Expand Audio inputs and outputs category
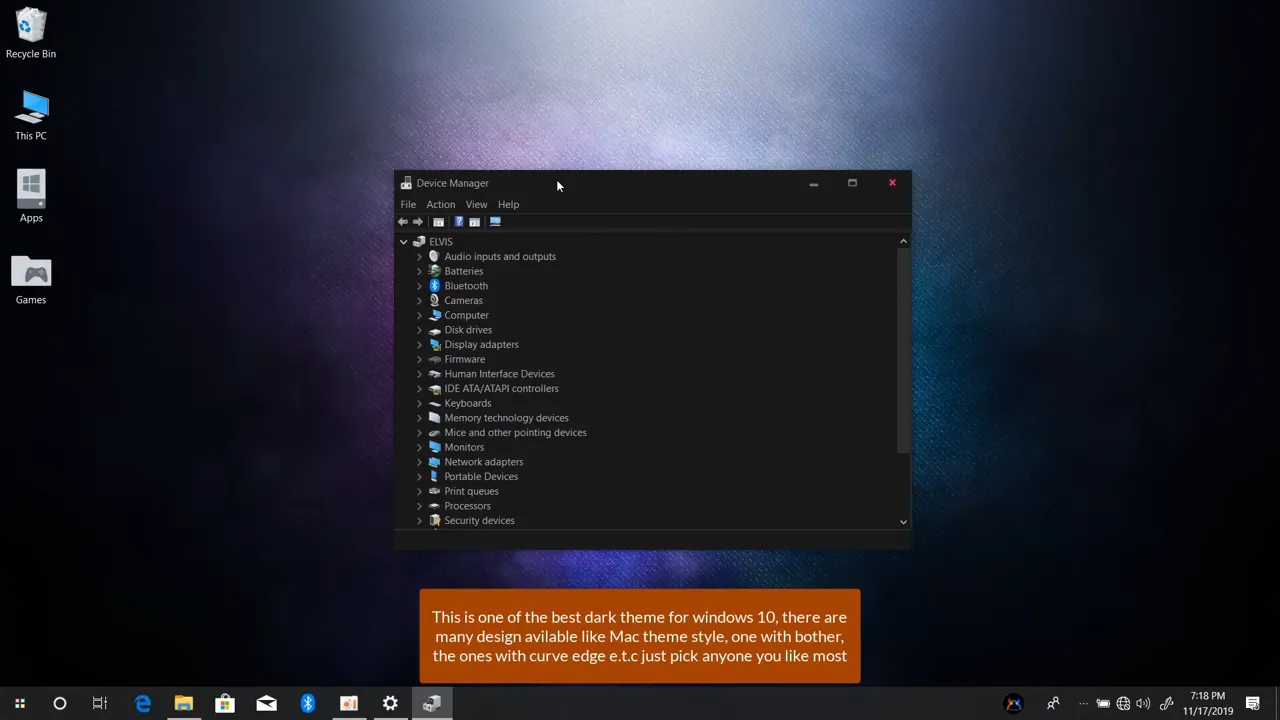The height and width of the screenshot is (720, 1280). (x=419, y=257)
